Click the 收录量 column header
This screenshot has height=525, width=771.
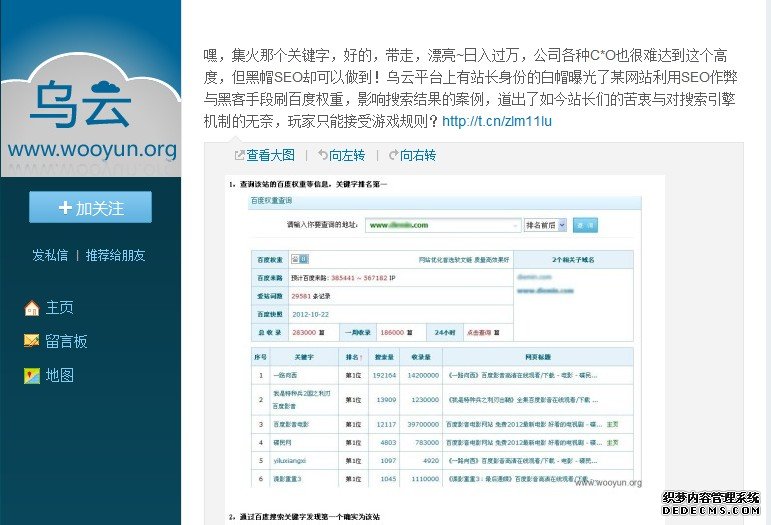point(421,357)
